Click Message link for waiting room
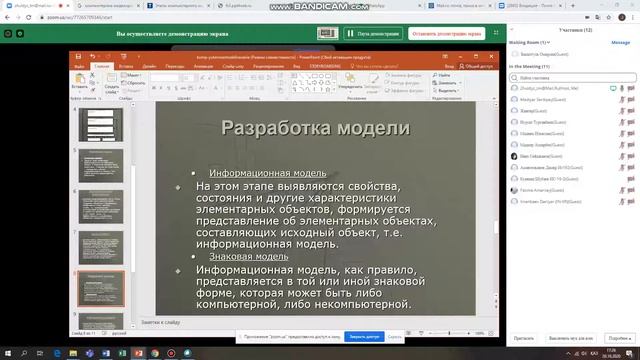 click(620, 42)
